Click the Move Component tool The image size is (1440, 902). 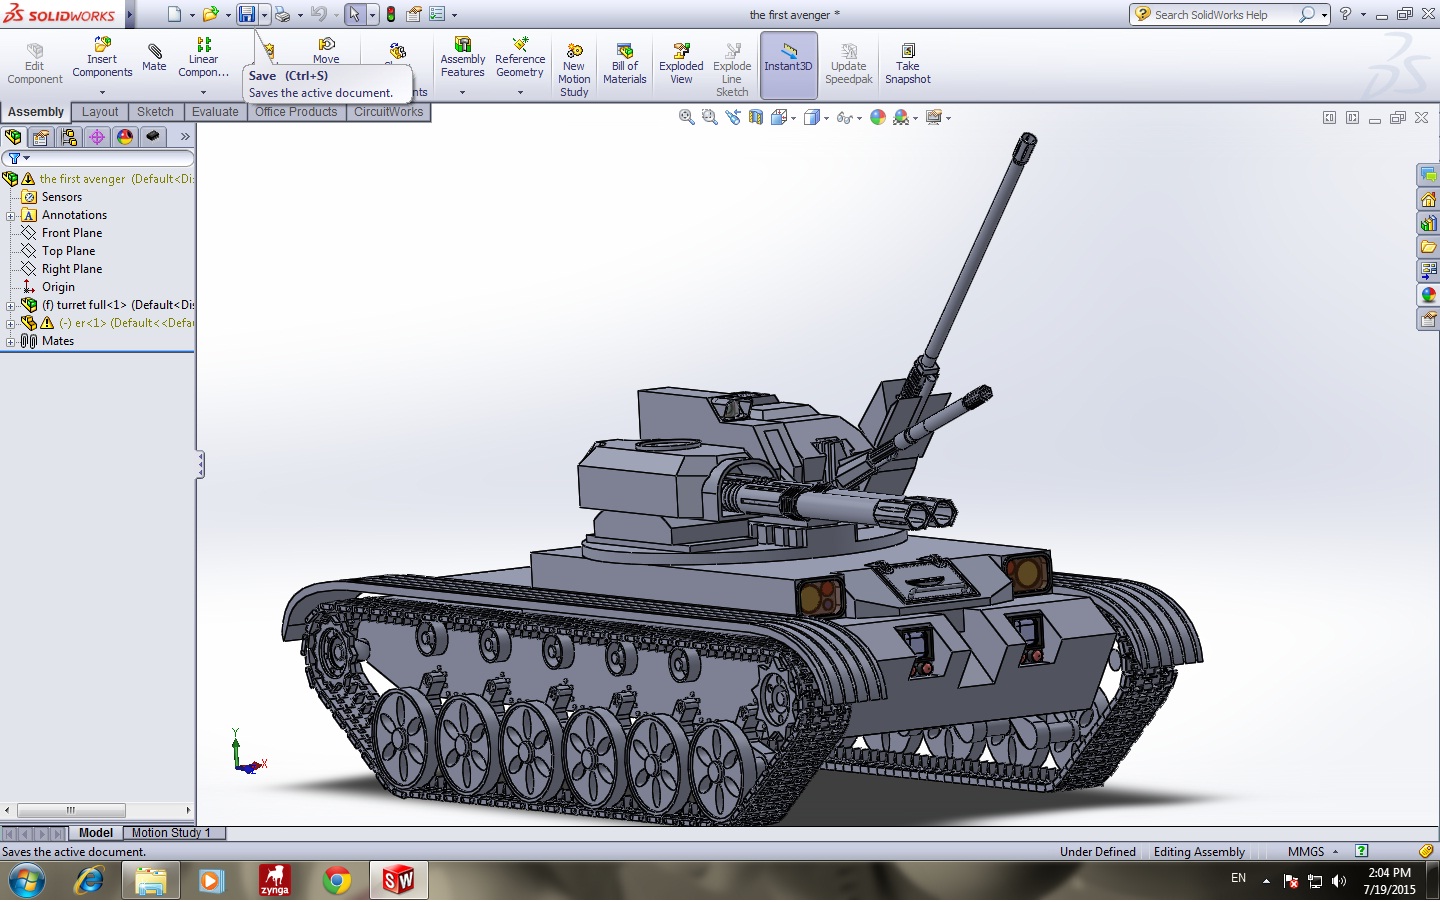tap(326, 50)
